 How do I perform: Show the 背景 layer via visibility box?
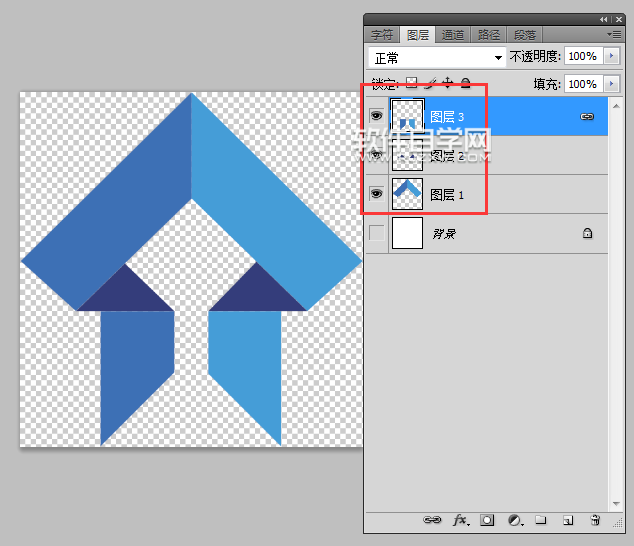point(377,233)
